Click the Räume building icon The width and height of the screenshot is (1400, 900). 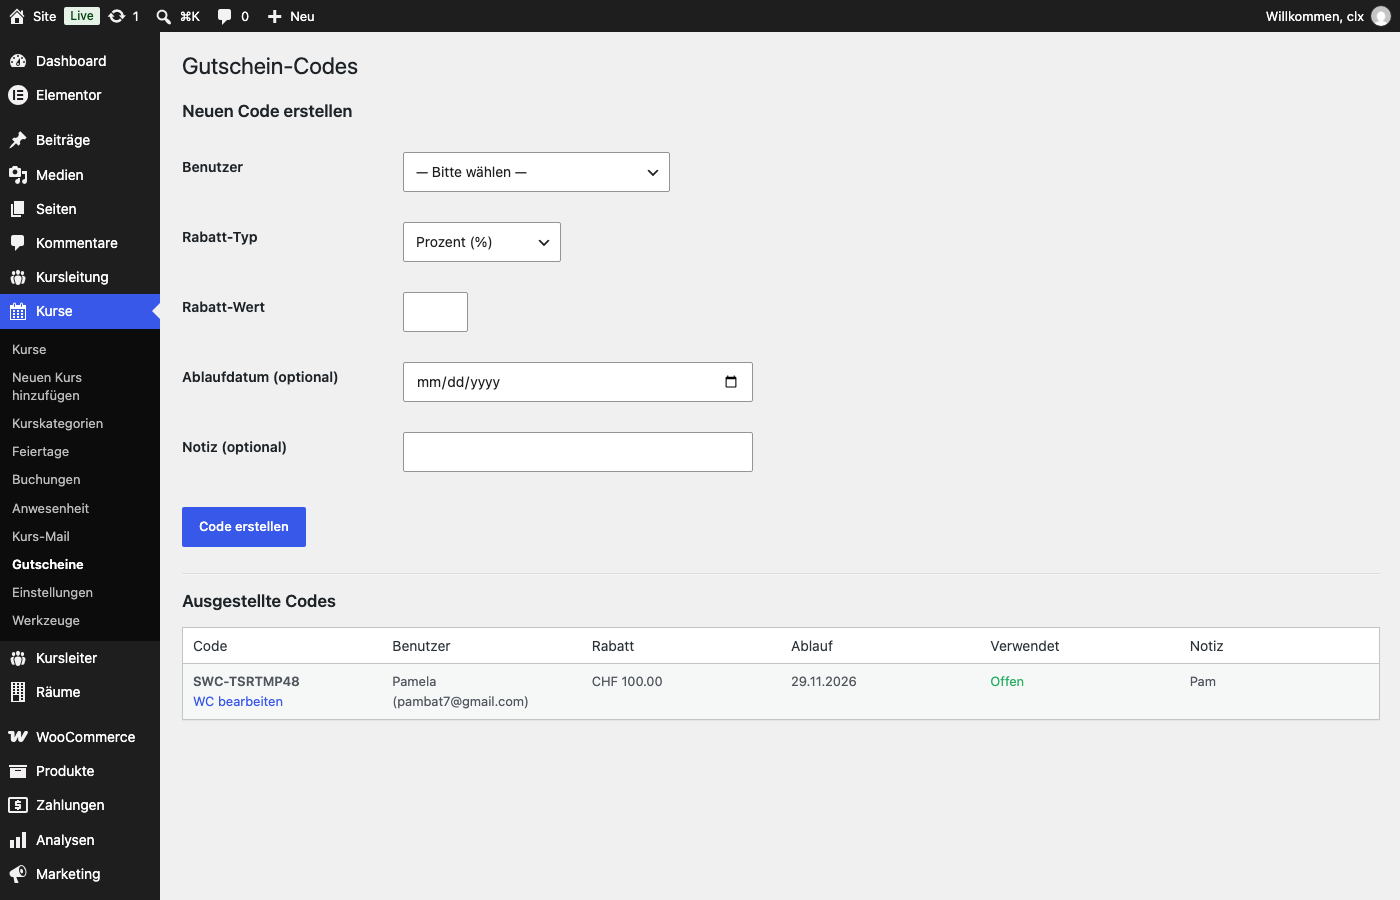(x=18, y=692)
